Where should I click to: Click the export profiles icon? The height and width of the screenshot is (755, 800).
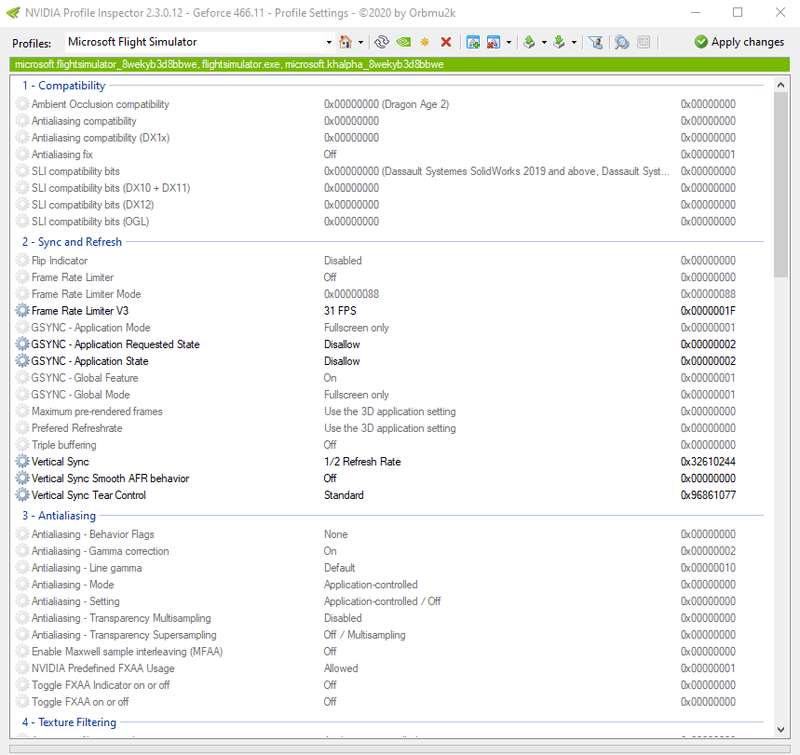[x=529, y=42]
